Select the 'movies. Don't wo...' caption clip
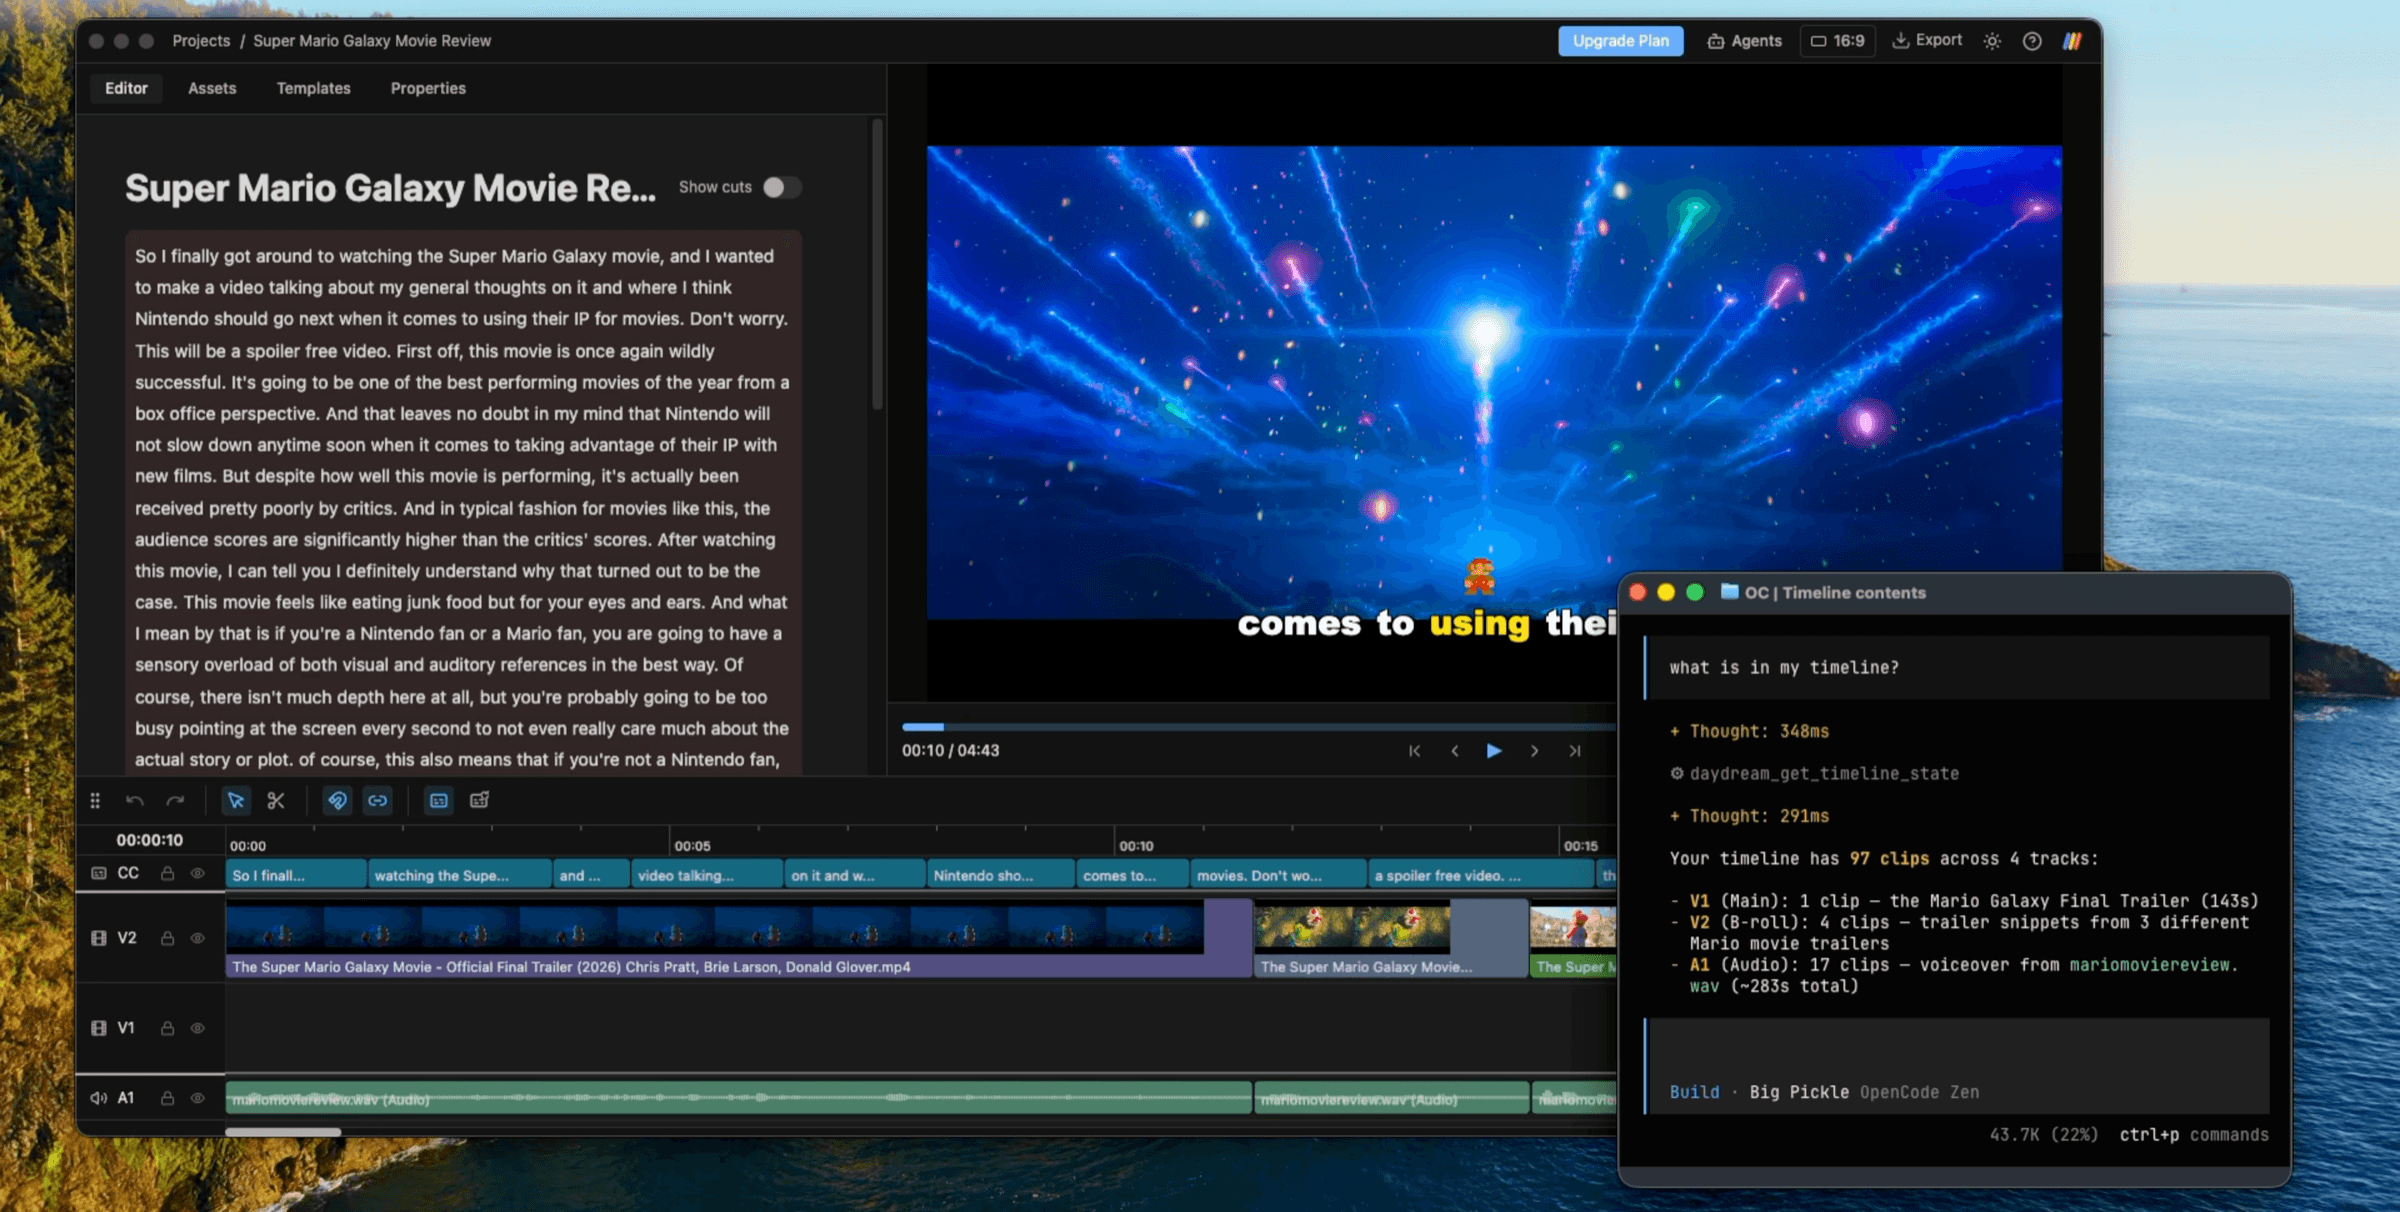This screenshot has width=2400, height=1212. [1278, 875]
